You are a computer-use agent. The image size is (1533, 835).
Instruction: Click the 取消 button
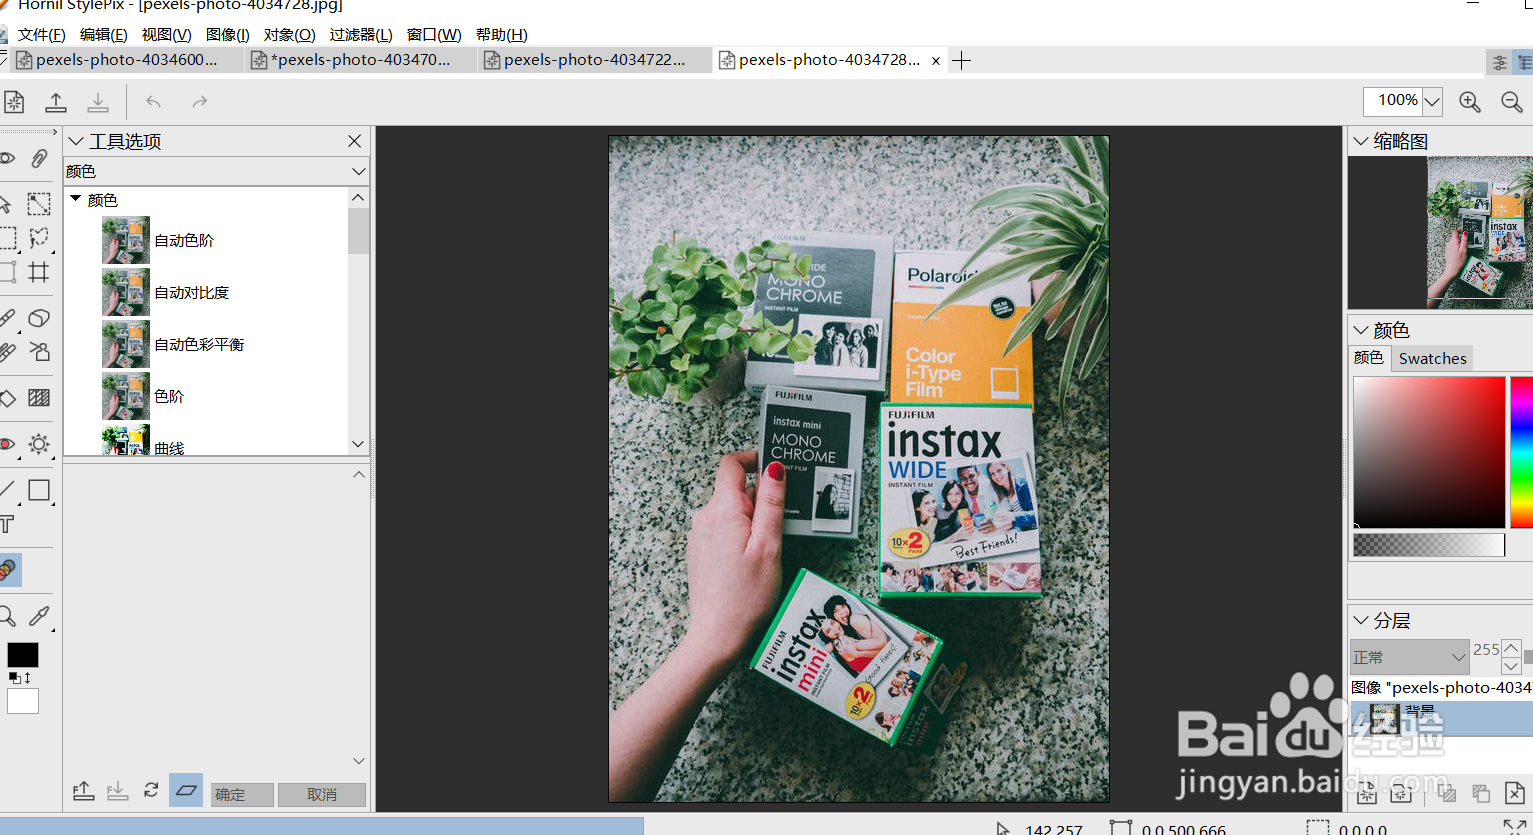click(321, 794)
